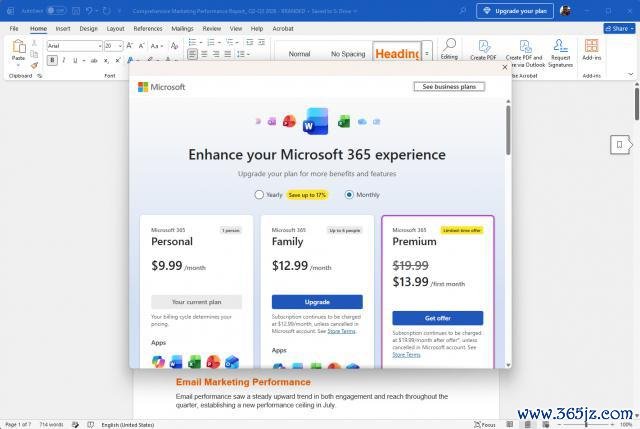Select the Format Painter brush icon

click(x=34, y=65)
